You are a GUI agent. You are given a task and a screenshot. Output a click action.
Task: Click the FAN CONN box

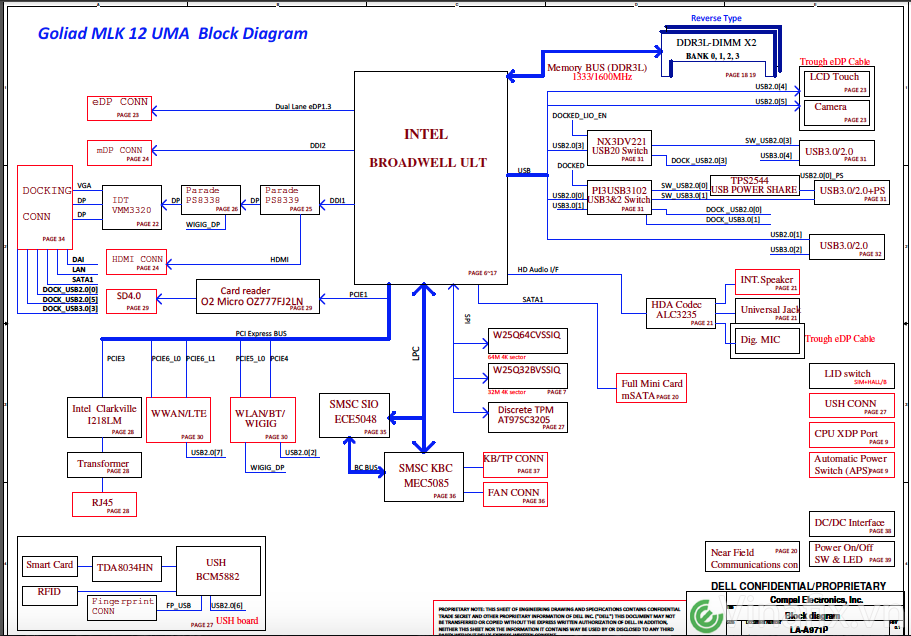(515, 494)
